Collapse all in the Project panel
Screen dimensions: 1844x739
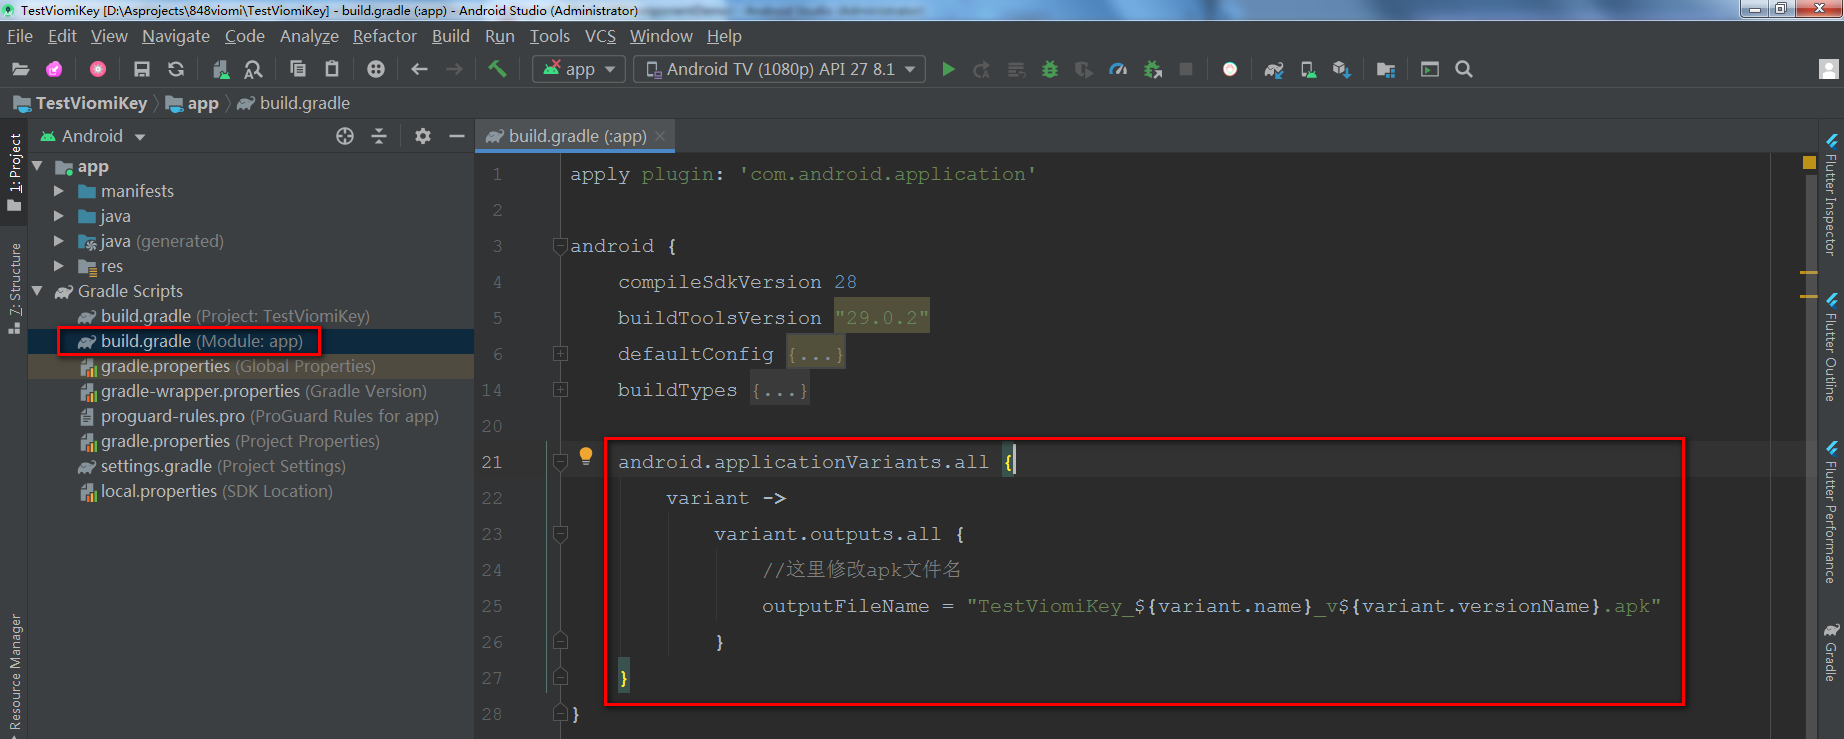(379, 136)
